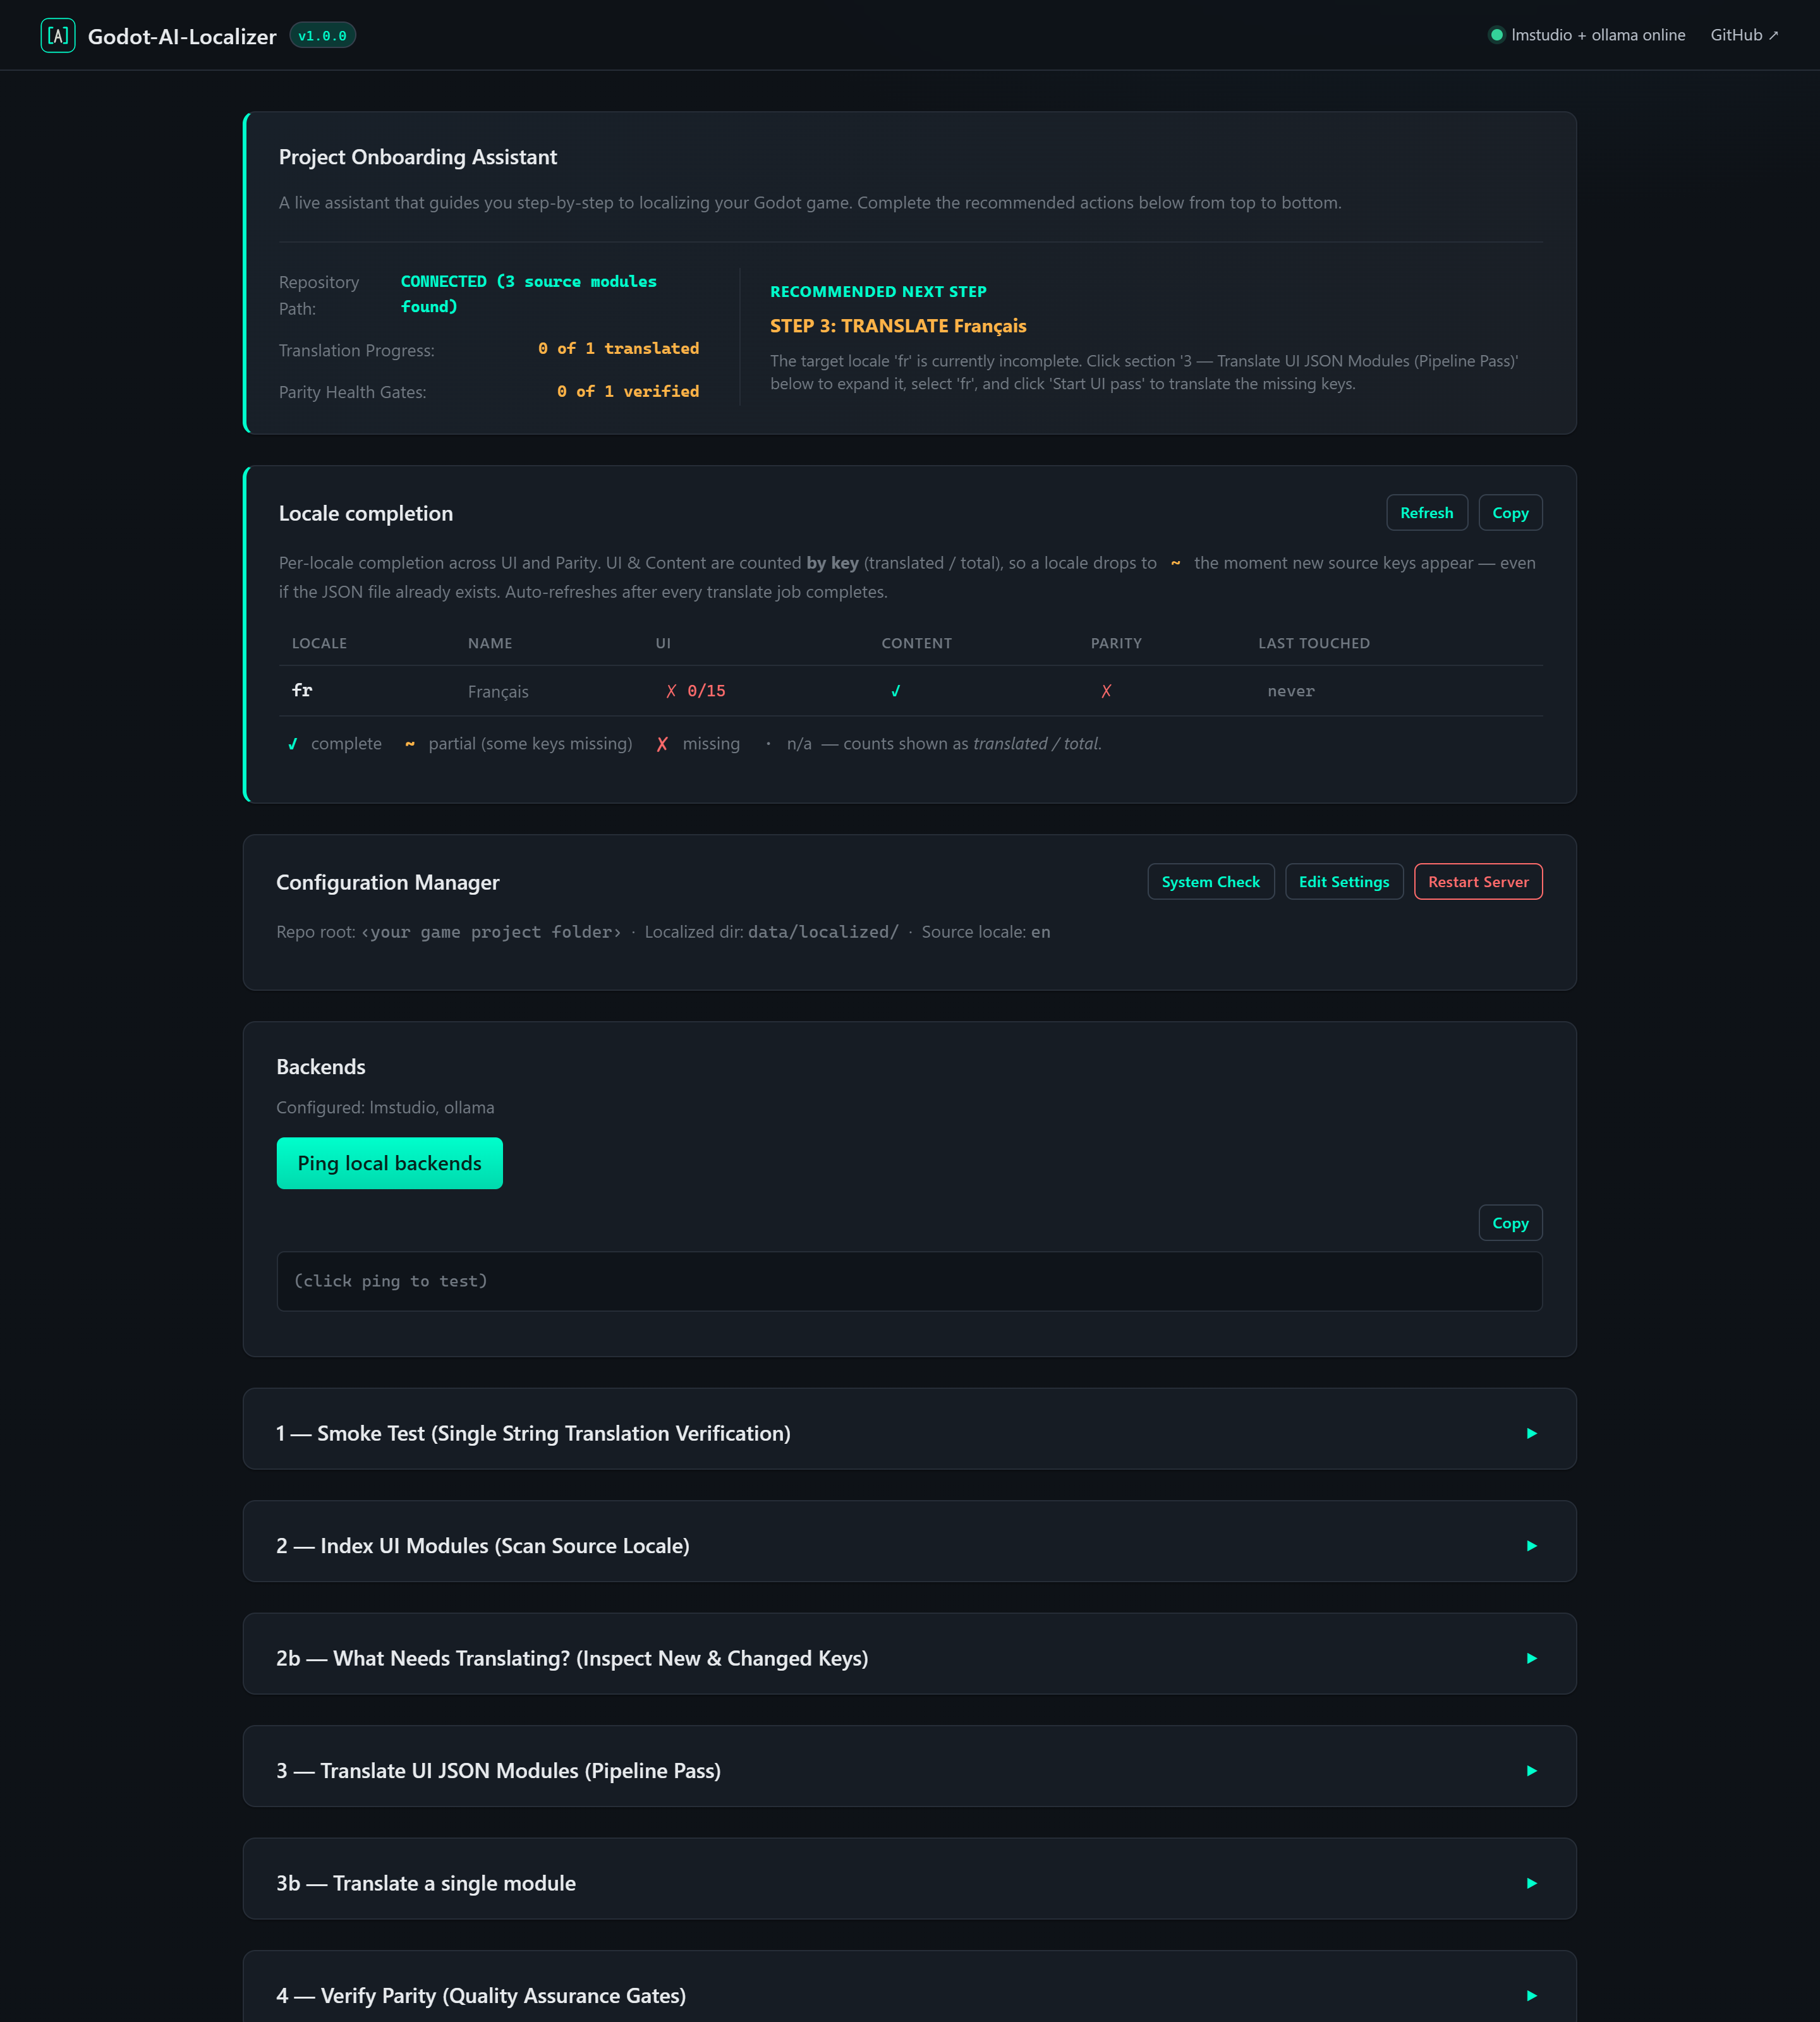1820x2022 pixels.
Task: Click the v1.0.0 version badge
Action: click(322, 36)
